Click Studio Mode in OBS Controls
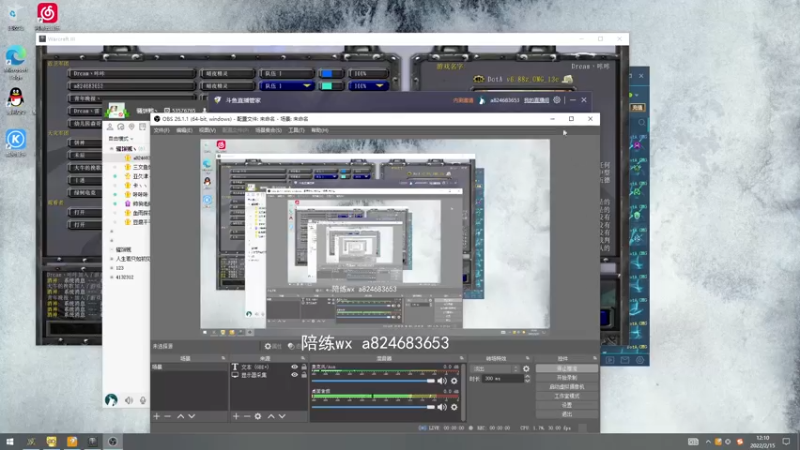800x450 pixels. pyautogui.click(x=566, y=396)
